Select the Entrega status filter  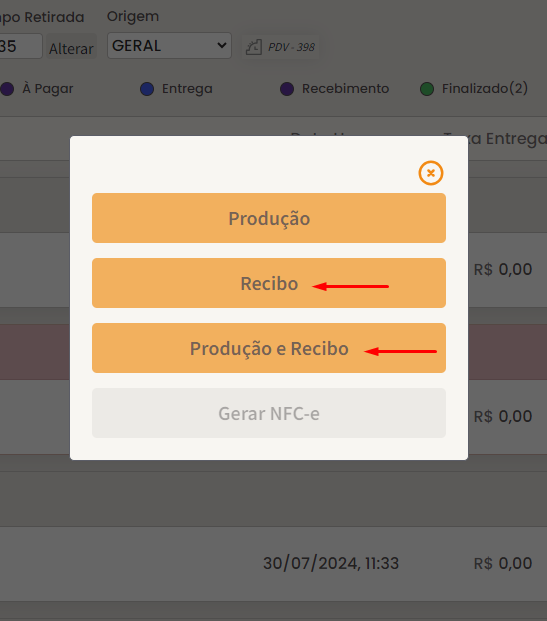tap(187, 89)
